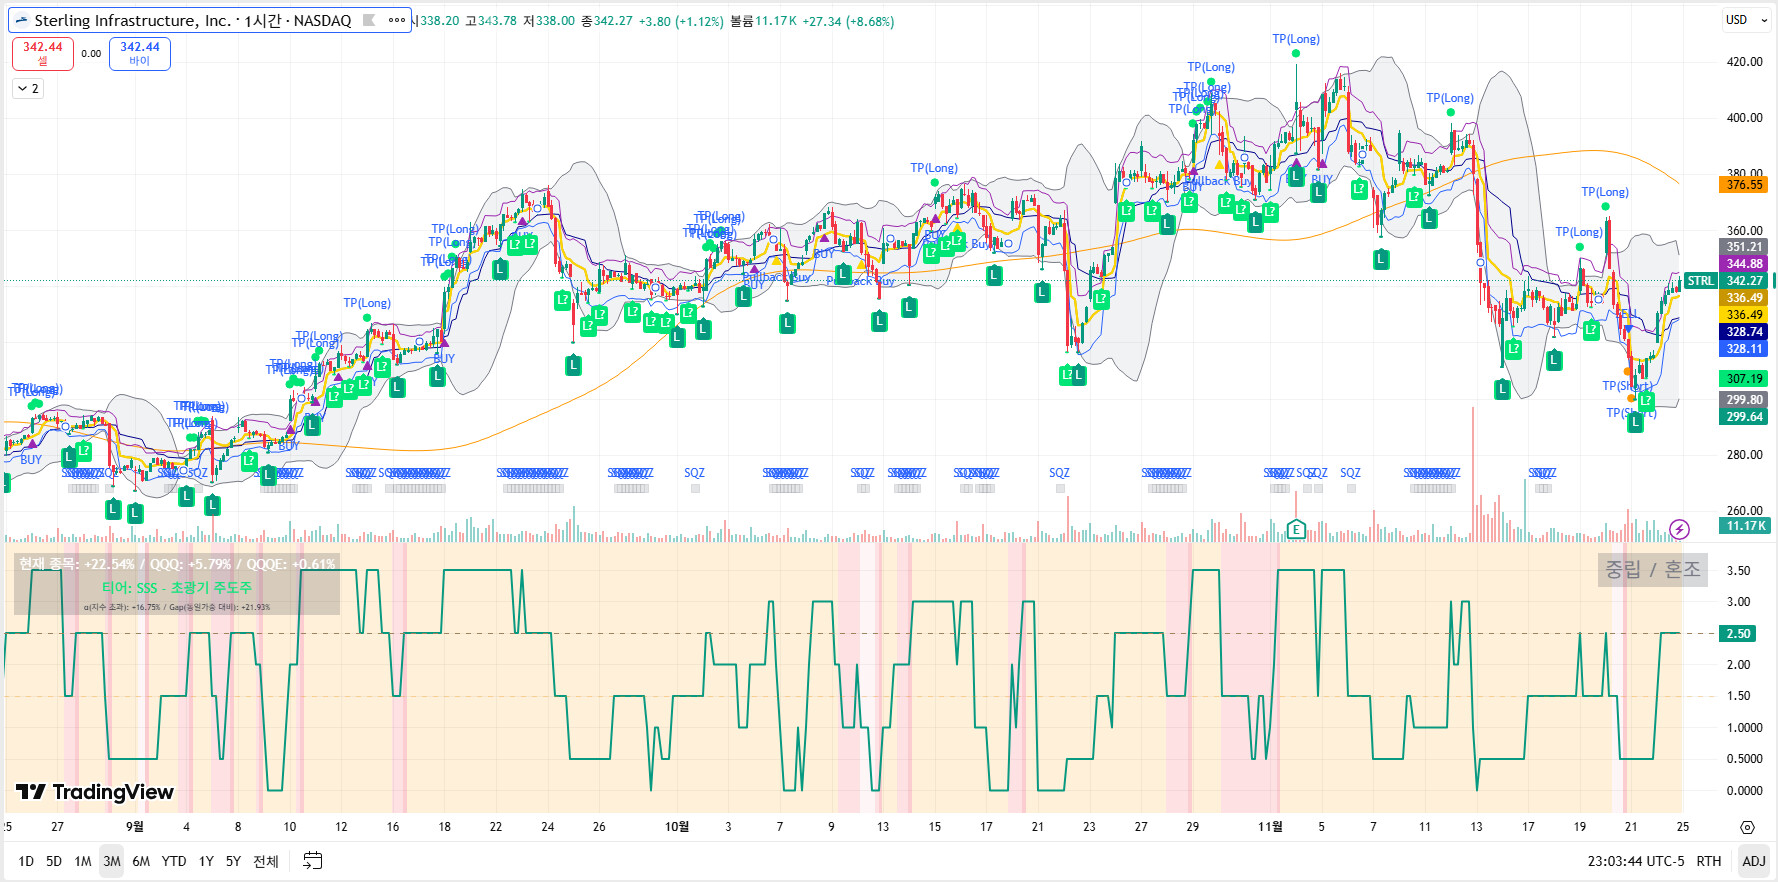Click the Sterling Infrastructure logo icon

point(22,20)
